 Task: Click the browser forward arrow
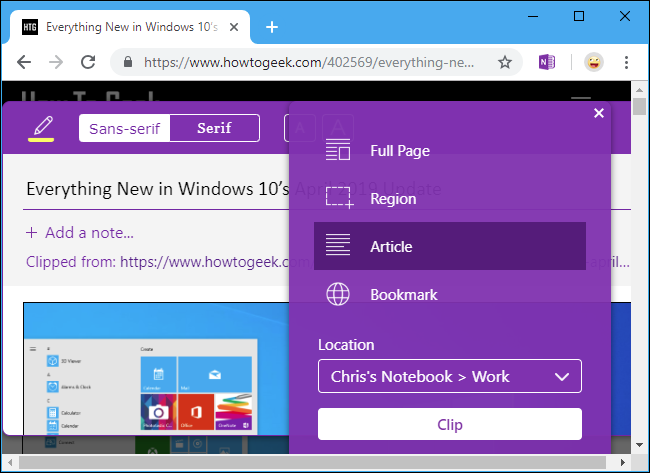56,62
